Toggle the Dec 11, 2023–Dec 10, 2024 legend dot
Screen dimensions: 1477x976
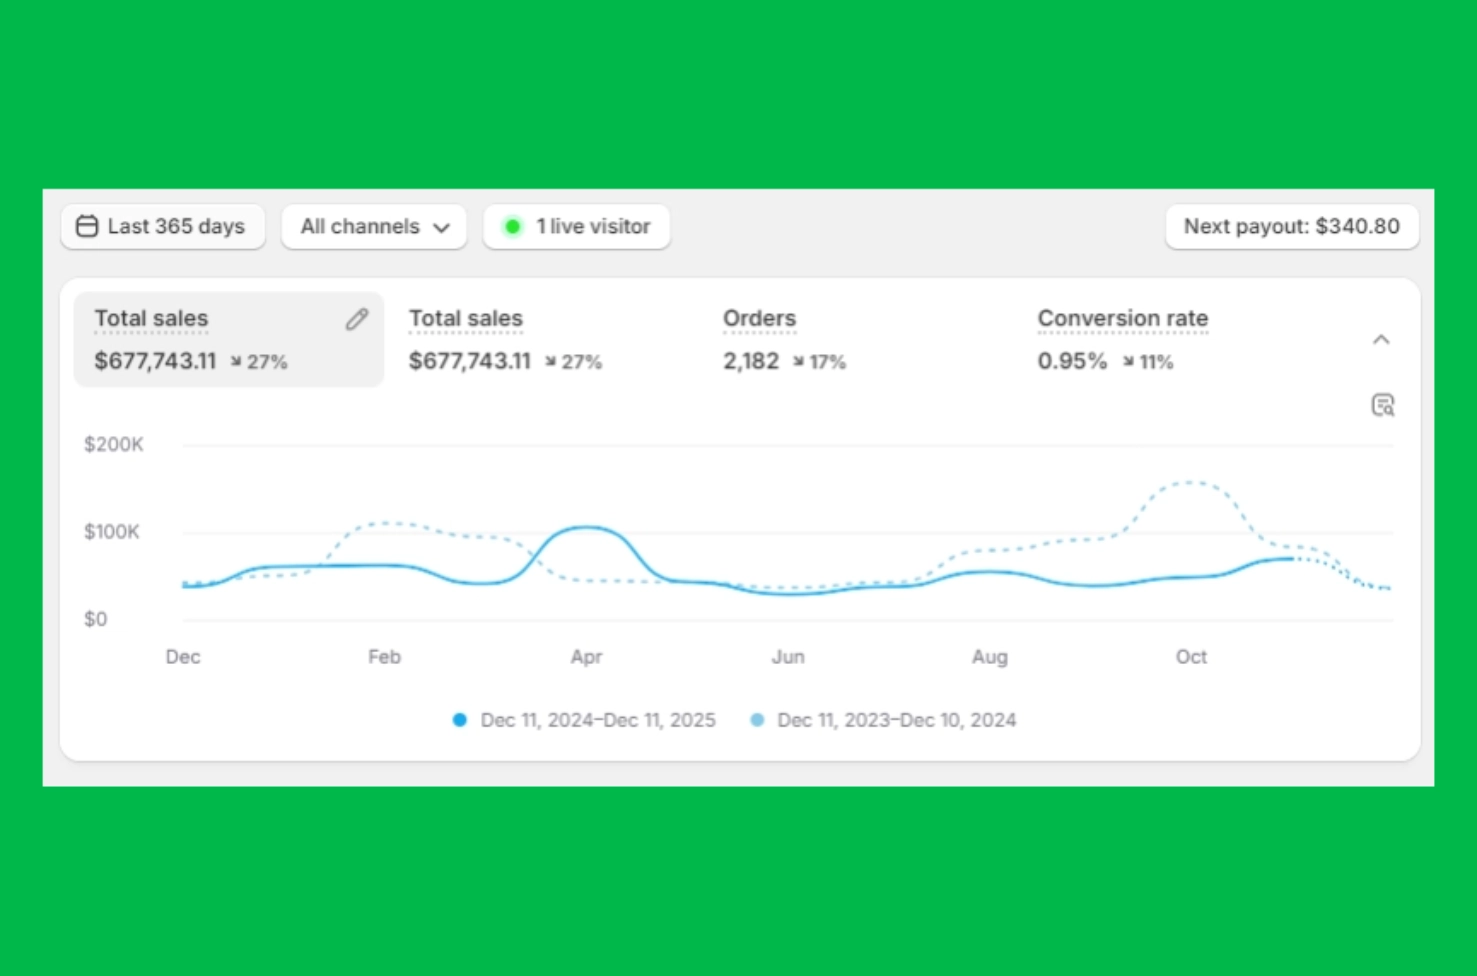coord(757,720)
